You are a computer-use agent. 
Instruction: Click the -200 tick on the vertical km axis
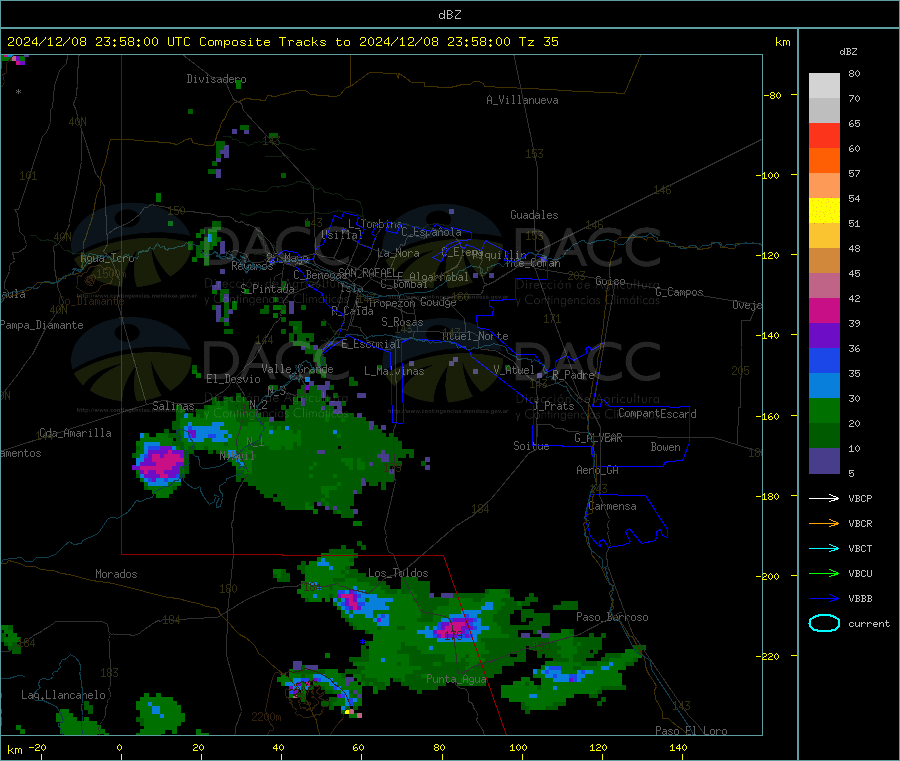click(770, 576)
